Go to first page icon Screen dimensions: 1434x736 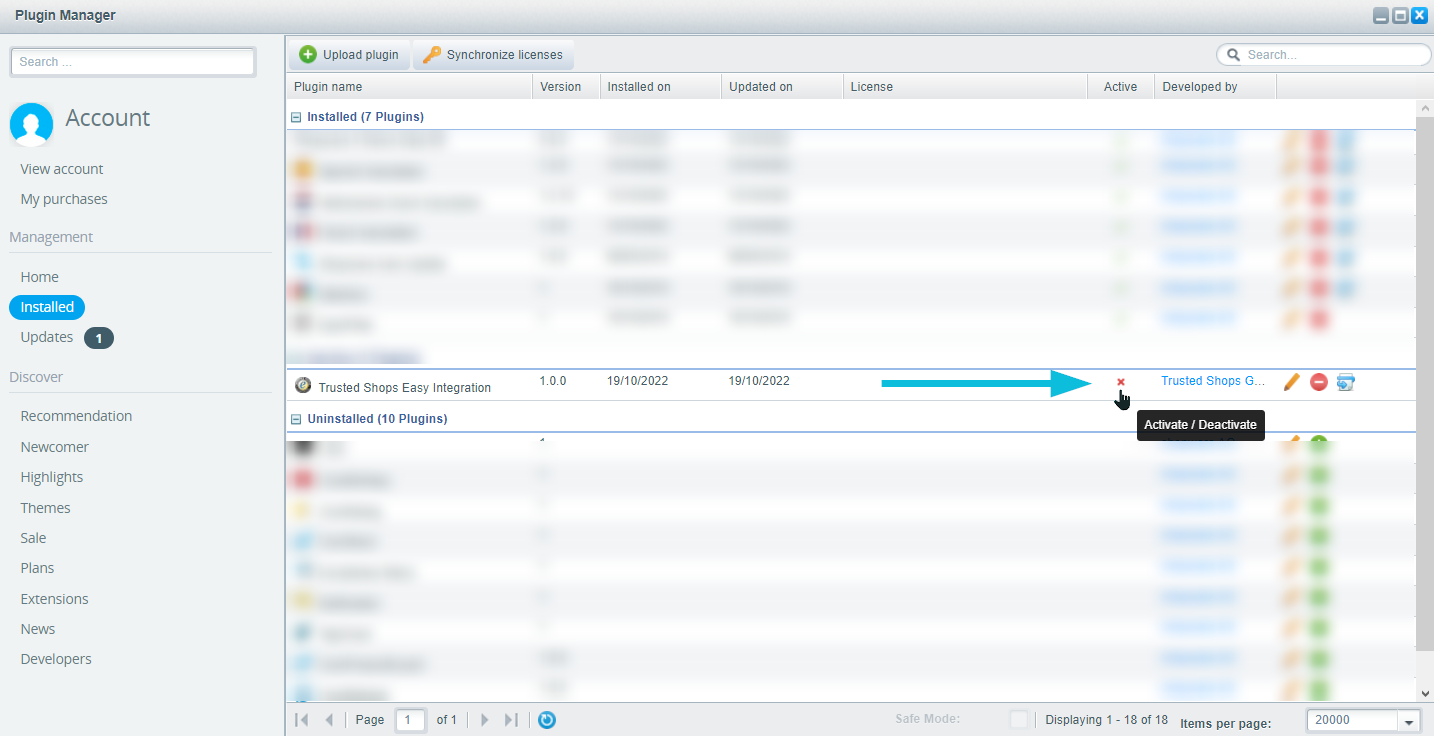301,720
